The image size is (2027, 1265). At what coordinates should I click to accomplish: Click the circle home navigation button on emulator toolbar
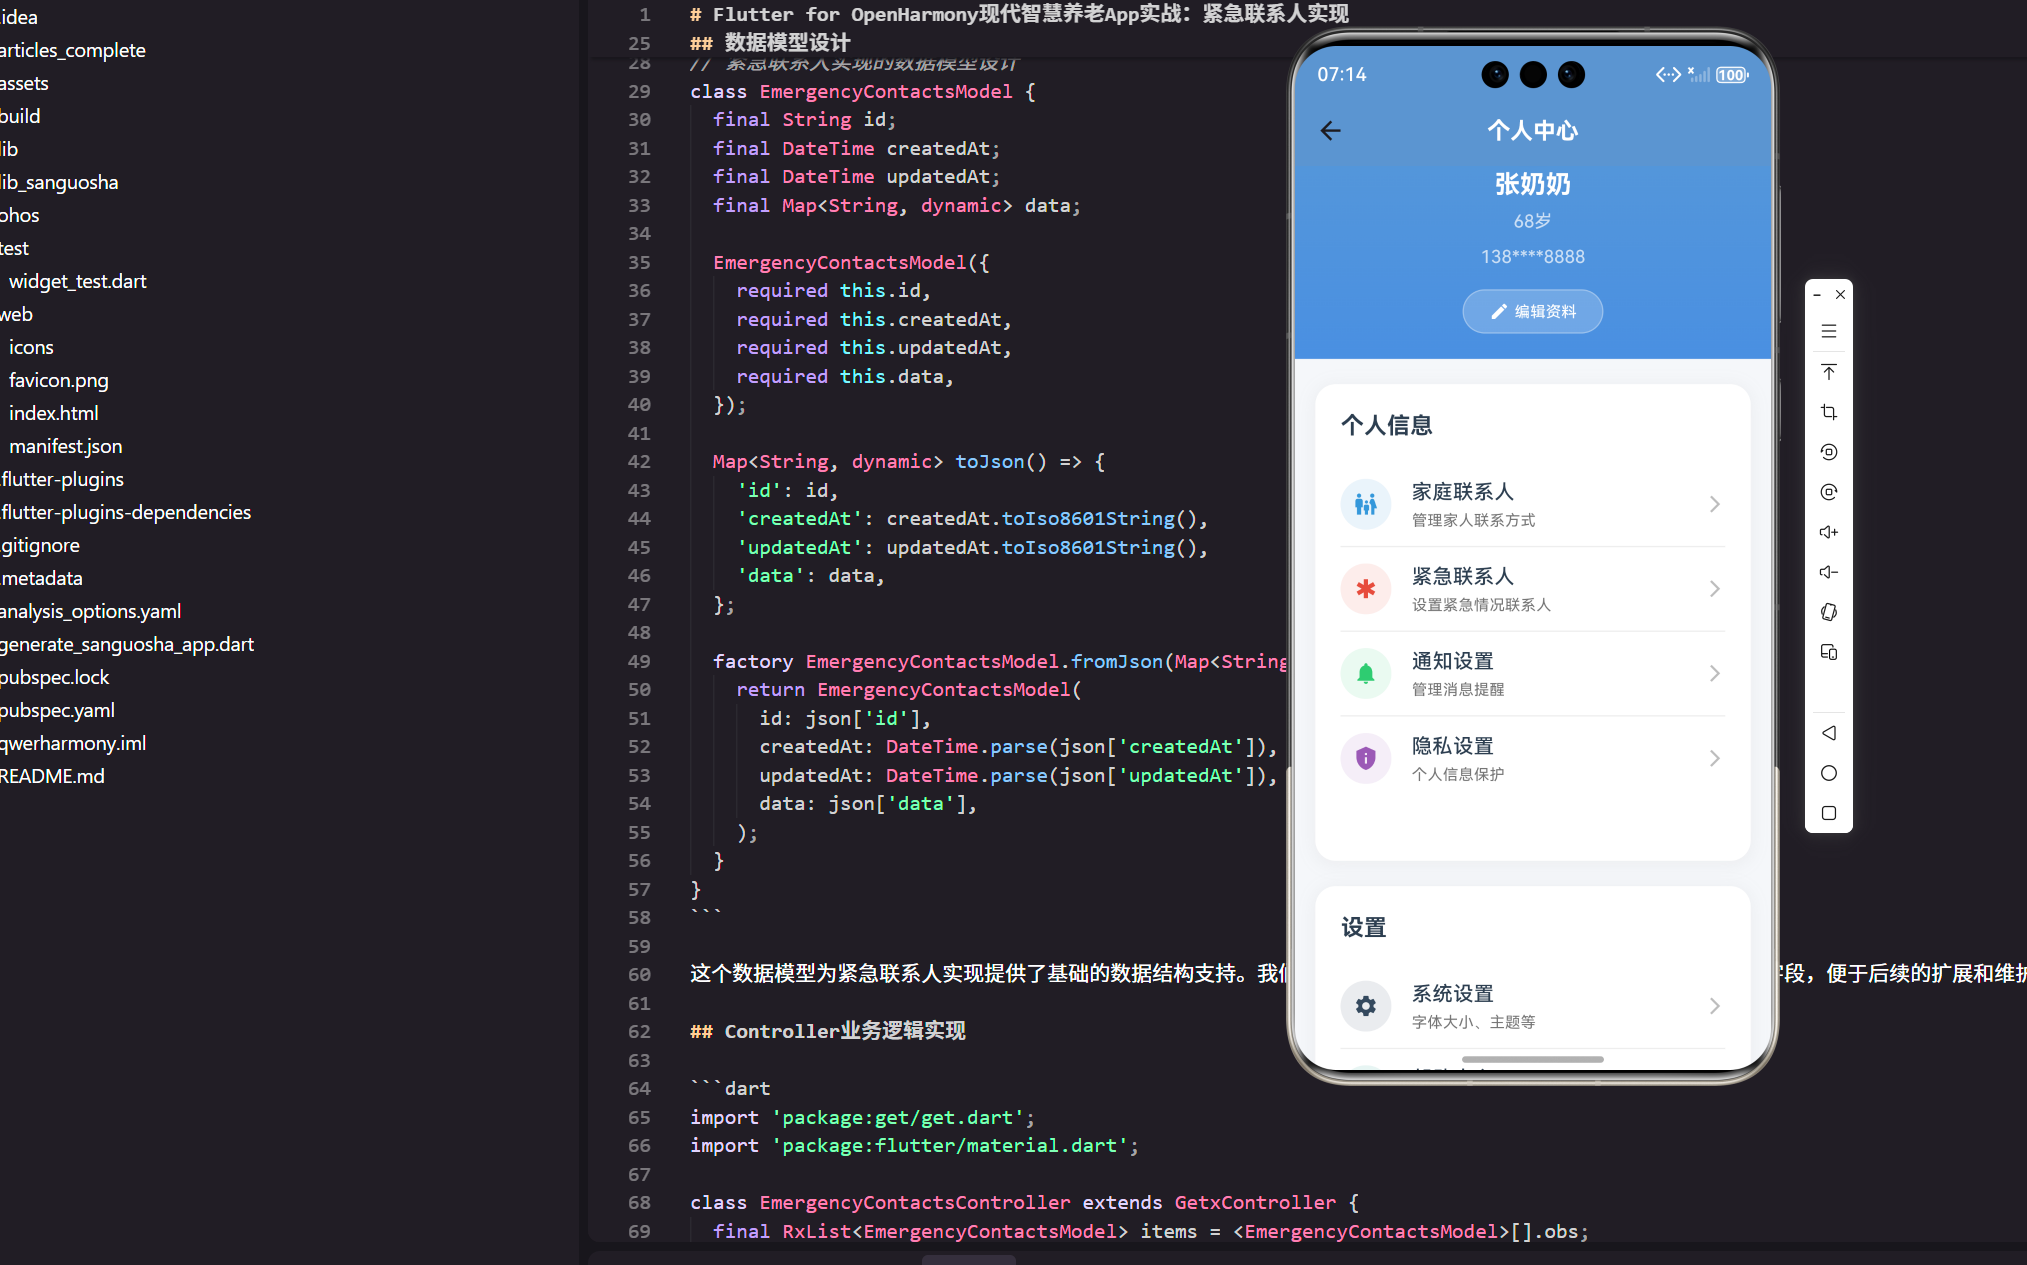pyautogui.click(x=1829, y=773)
